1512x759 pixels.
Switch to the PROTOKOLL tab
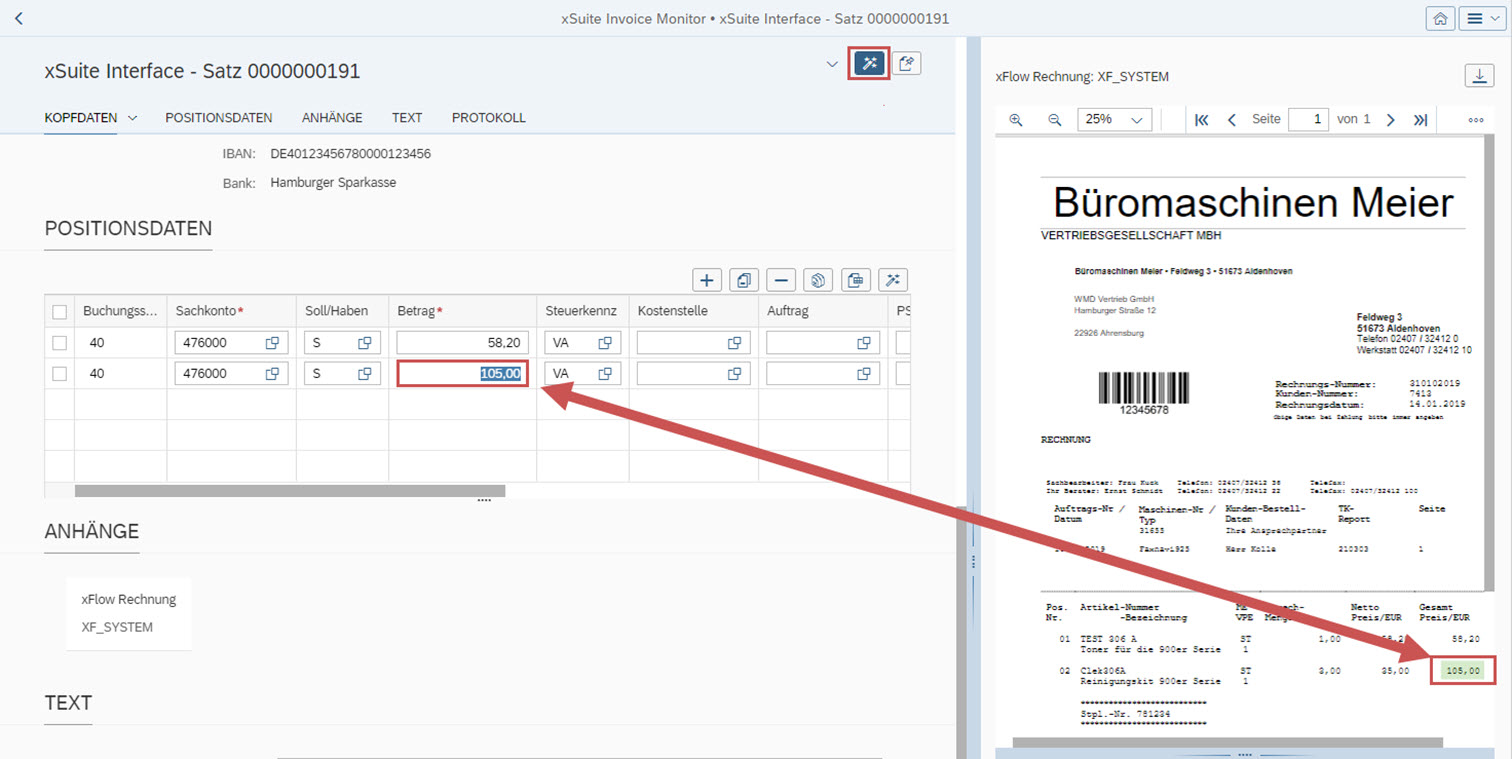click(x=488, y=118)
